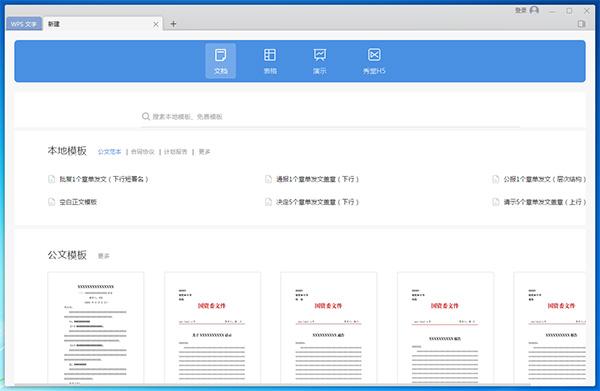Click file icon beside 批复1个章单发文
The width and height of the screenshot is (600, 391).
[52, 179]
